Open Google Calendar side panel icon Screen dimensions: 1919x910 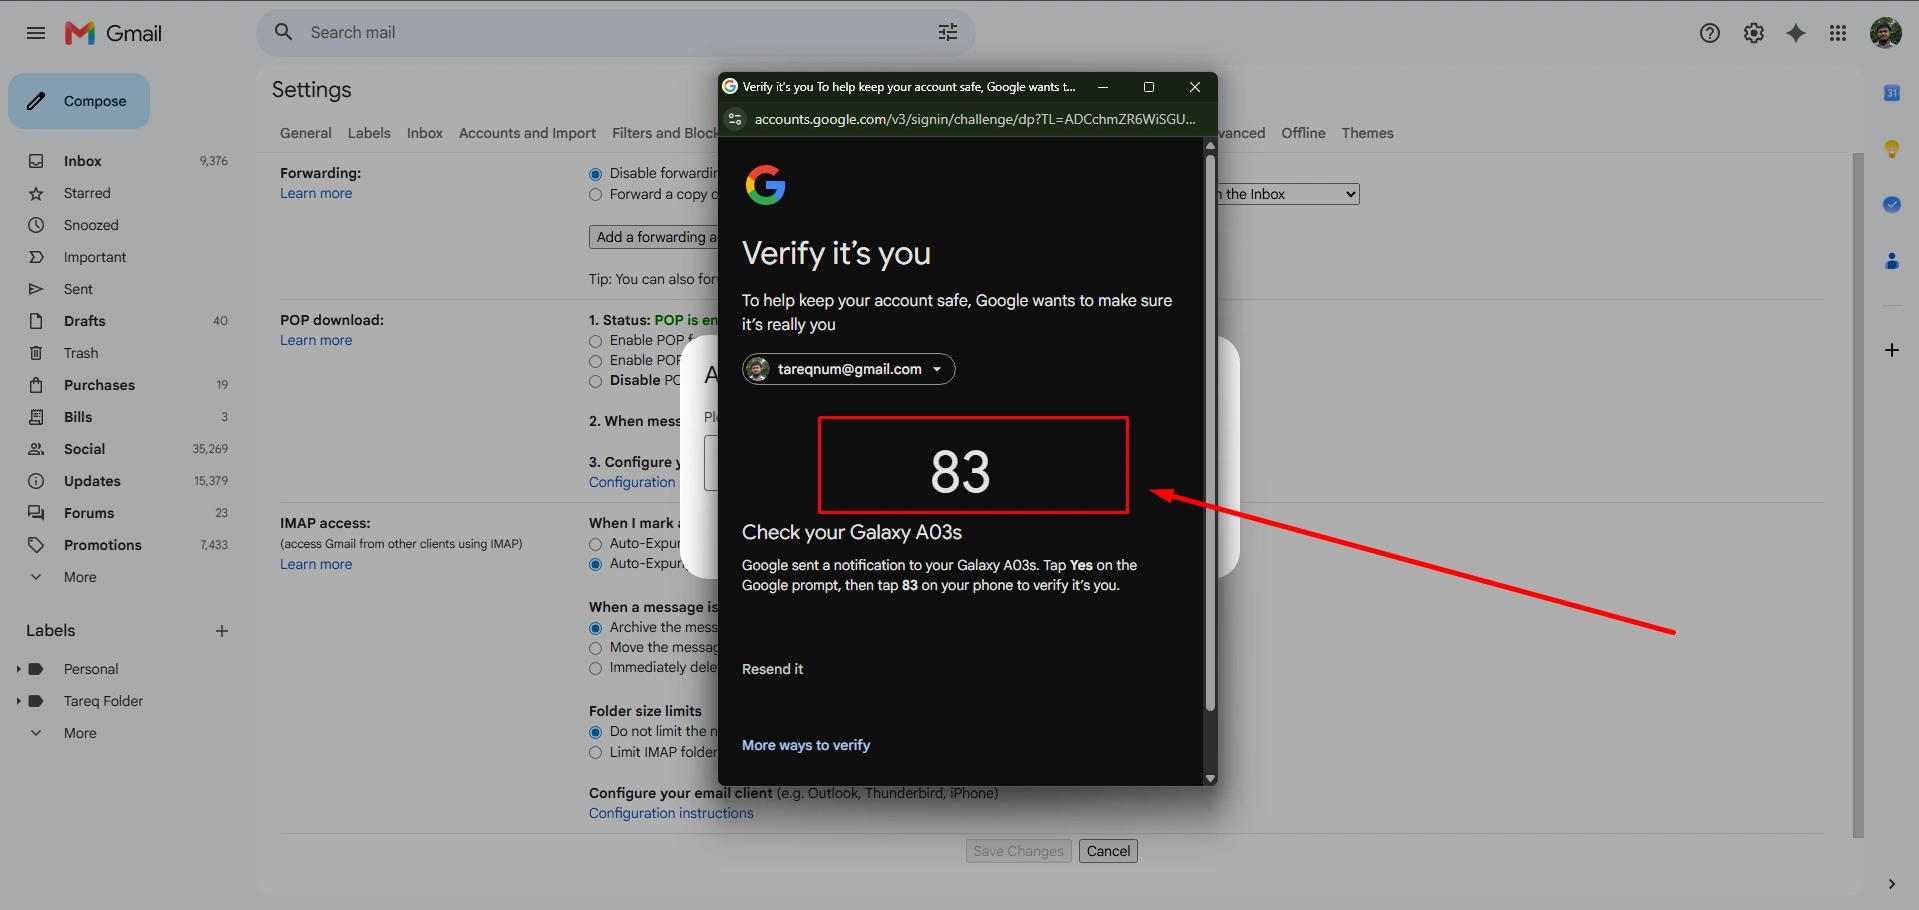[x=1892, y=93]
